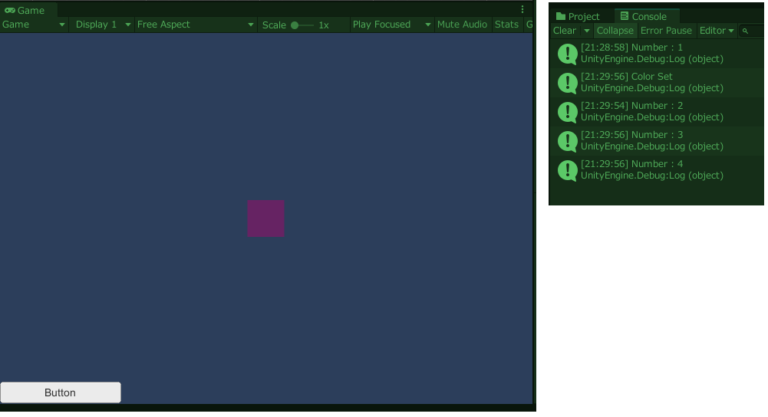768x417 pixels.
Task: Click the info icon of the 'Number : 4' log
Action: coord(568,170)
